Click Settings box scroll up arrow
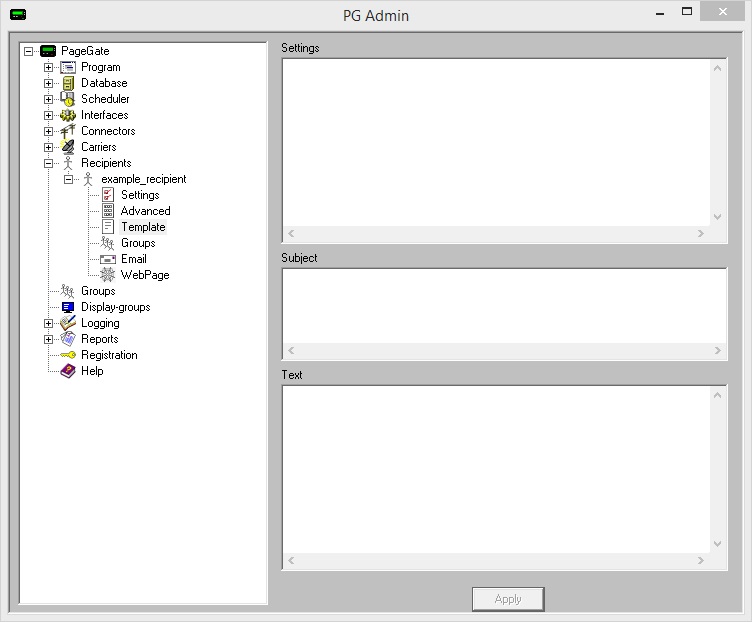Screen dimensions: 752x622 click(717, 68)
